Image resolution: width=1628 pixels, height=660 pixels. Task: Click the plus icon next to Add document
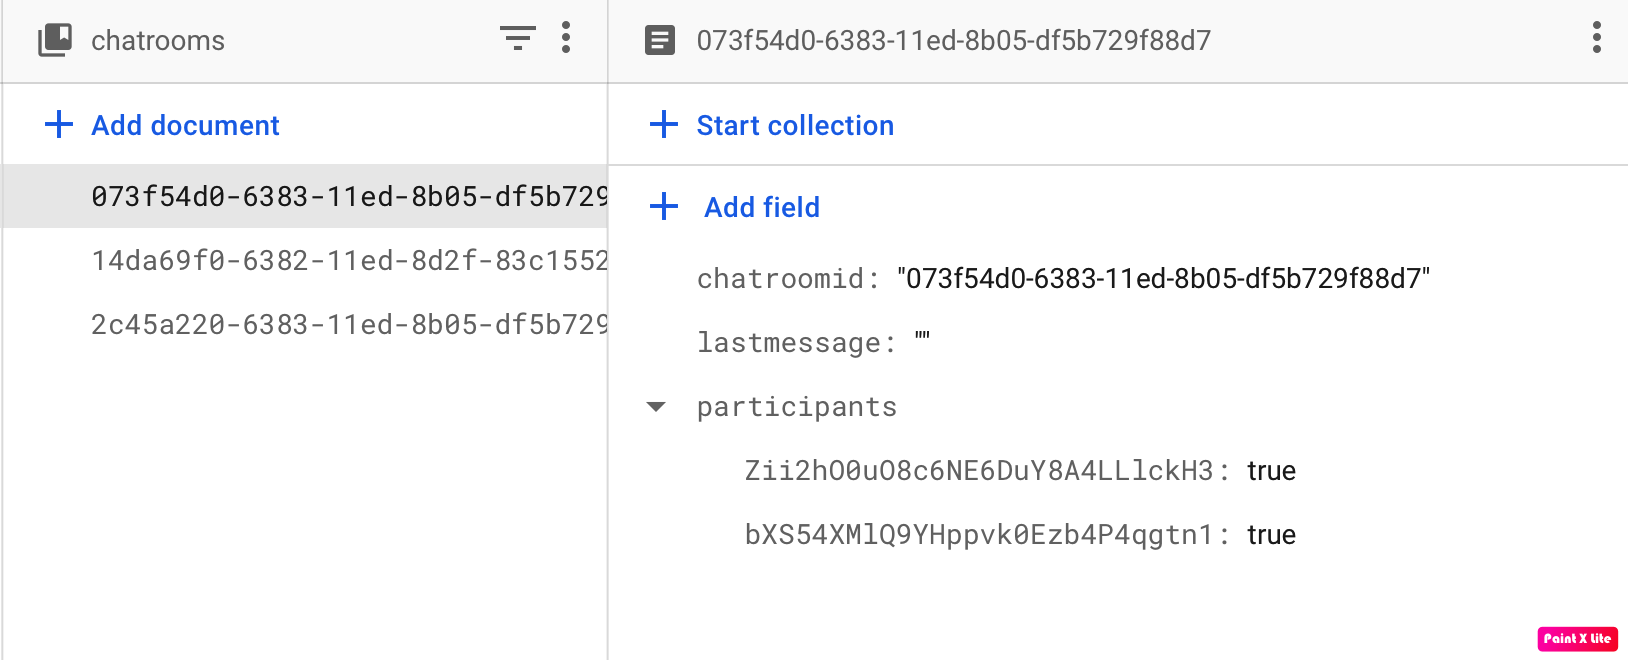pos(59,124)
